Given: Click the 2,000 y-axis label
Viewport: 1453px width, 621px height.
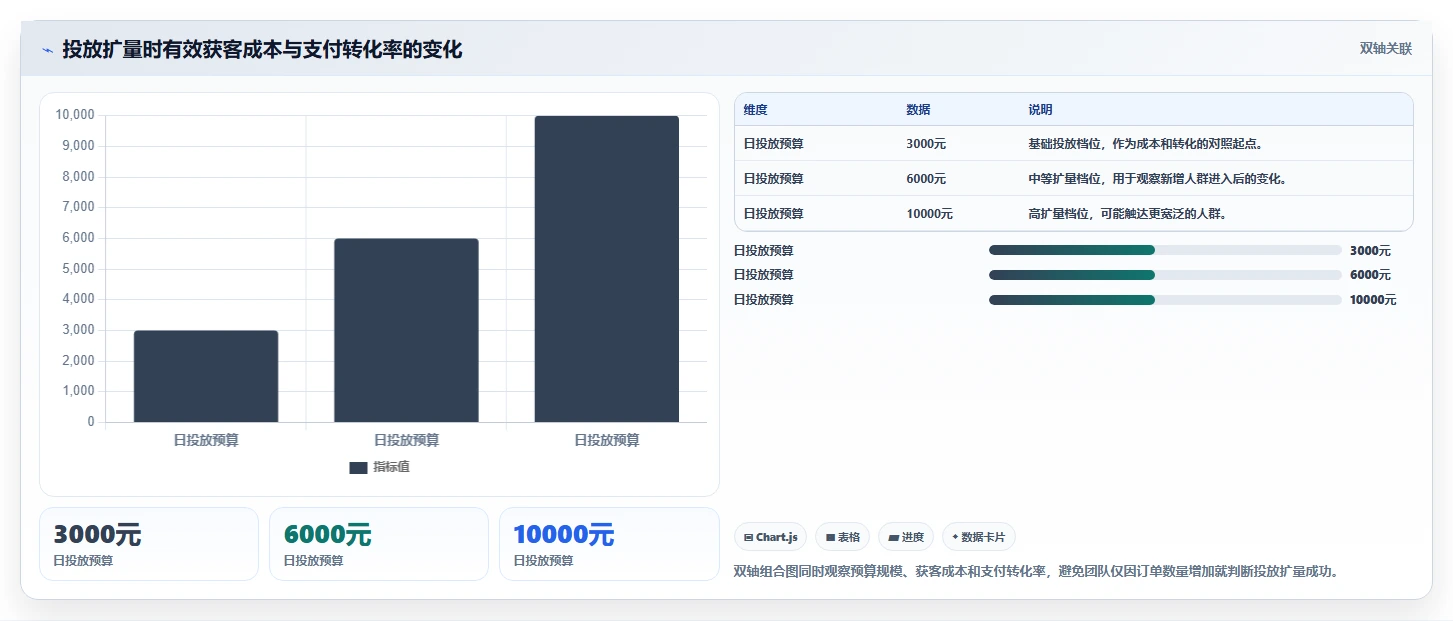Looking at the screenshot, I should click(78, 361).
